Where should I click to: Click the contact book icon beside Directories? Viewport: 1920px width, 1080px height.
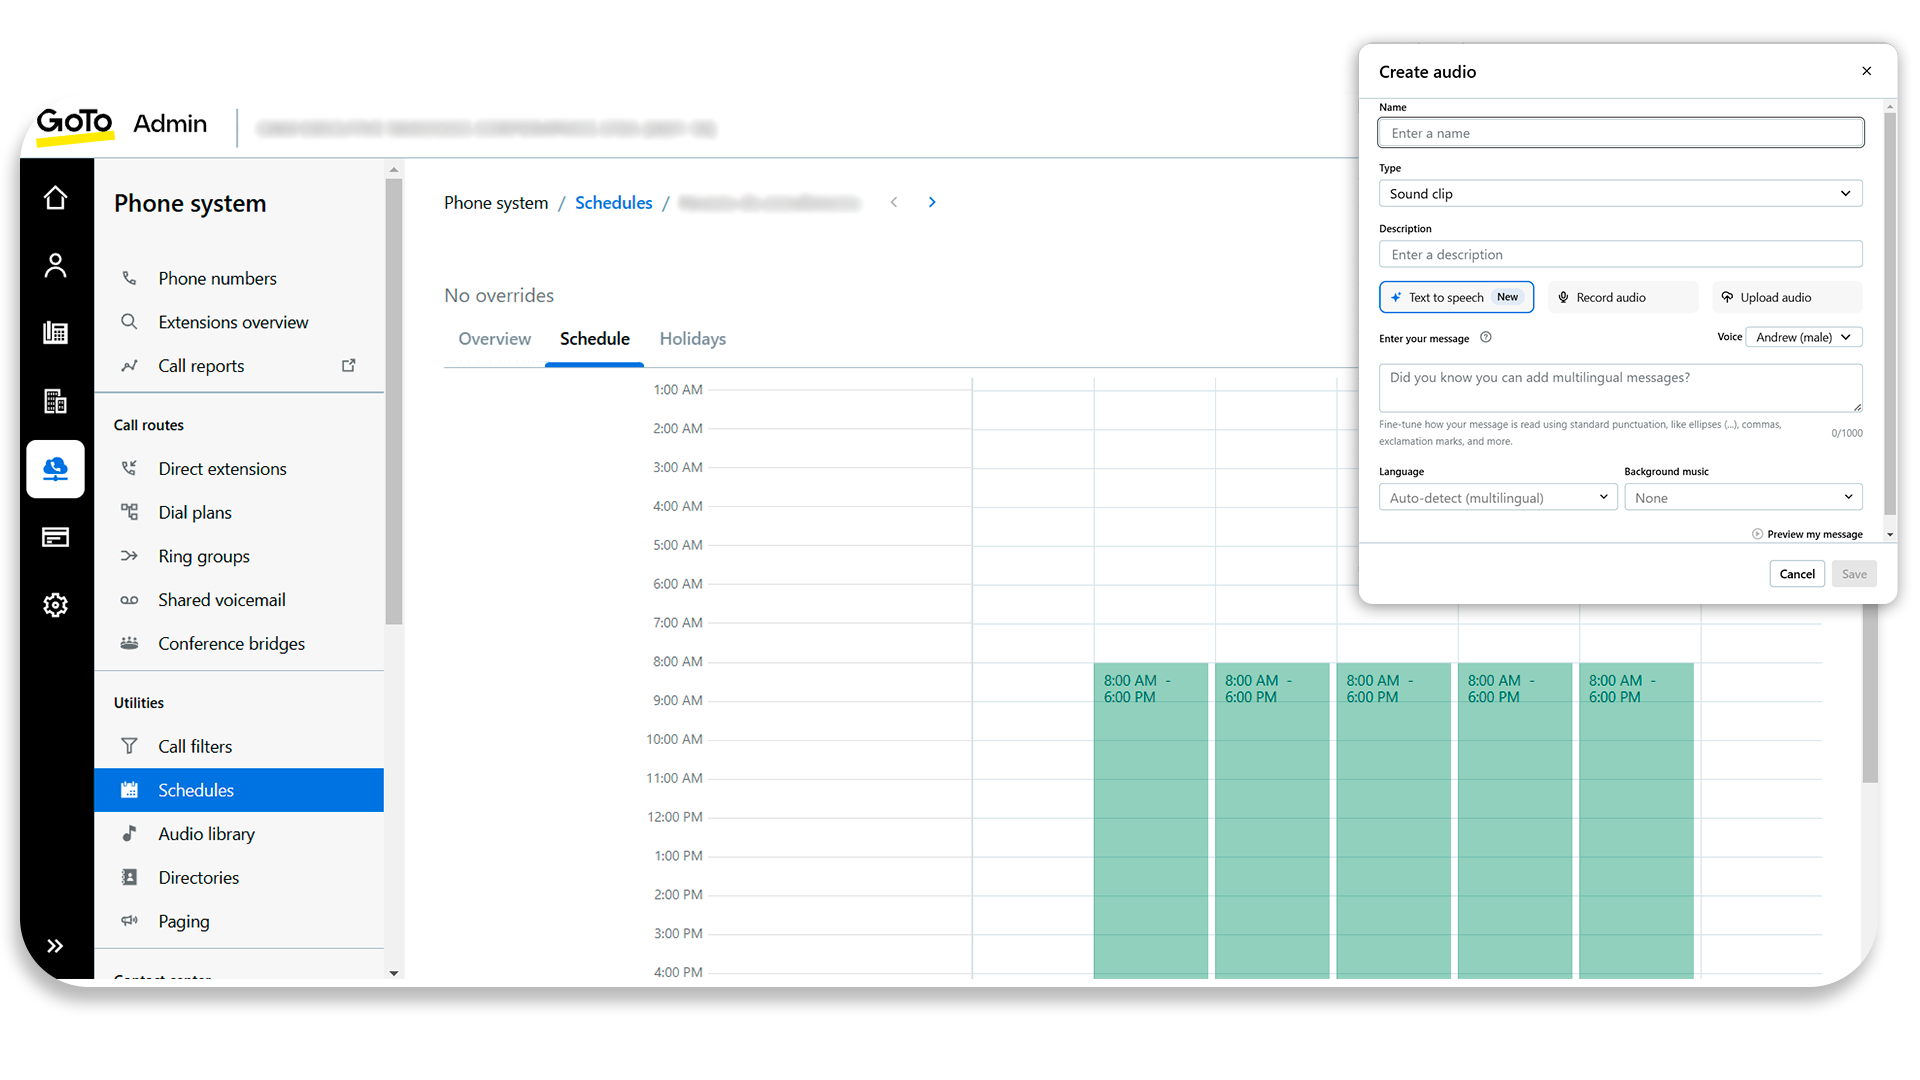tap(129, 877)
